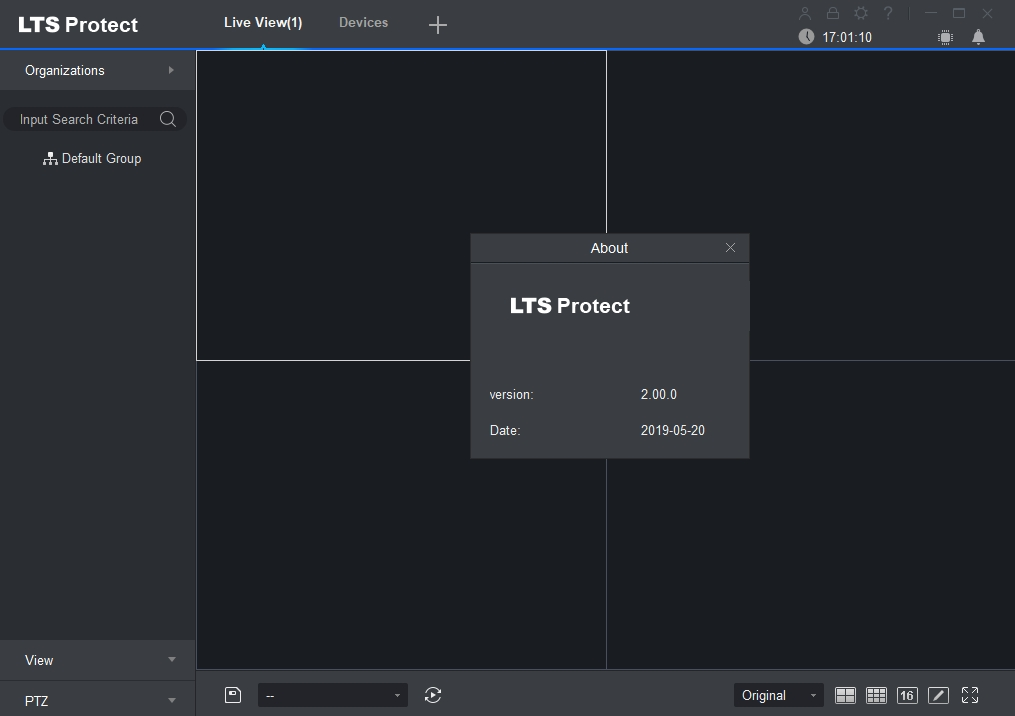Switch to 9-window split layout
The height and width of the screenshot is (716, 1015).
876,695
